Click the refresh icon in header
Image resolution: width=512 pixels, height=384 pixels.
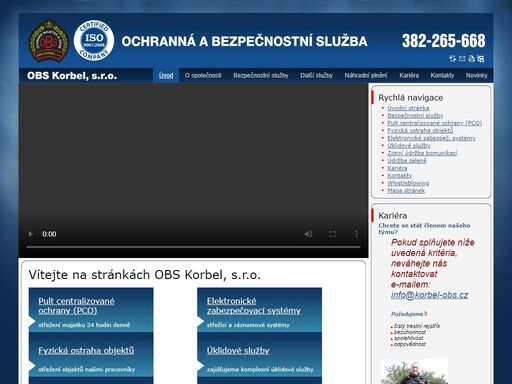coord(452,59)
